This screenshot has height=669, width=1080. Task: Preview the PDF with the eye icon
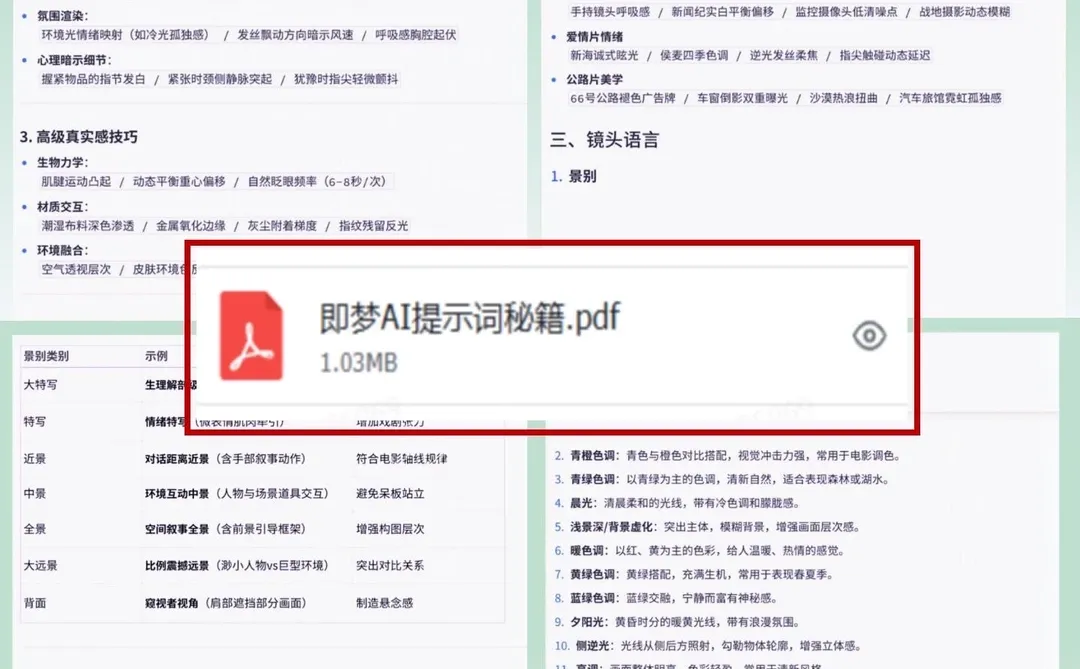869,336
